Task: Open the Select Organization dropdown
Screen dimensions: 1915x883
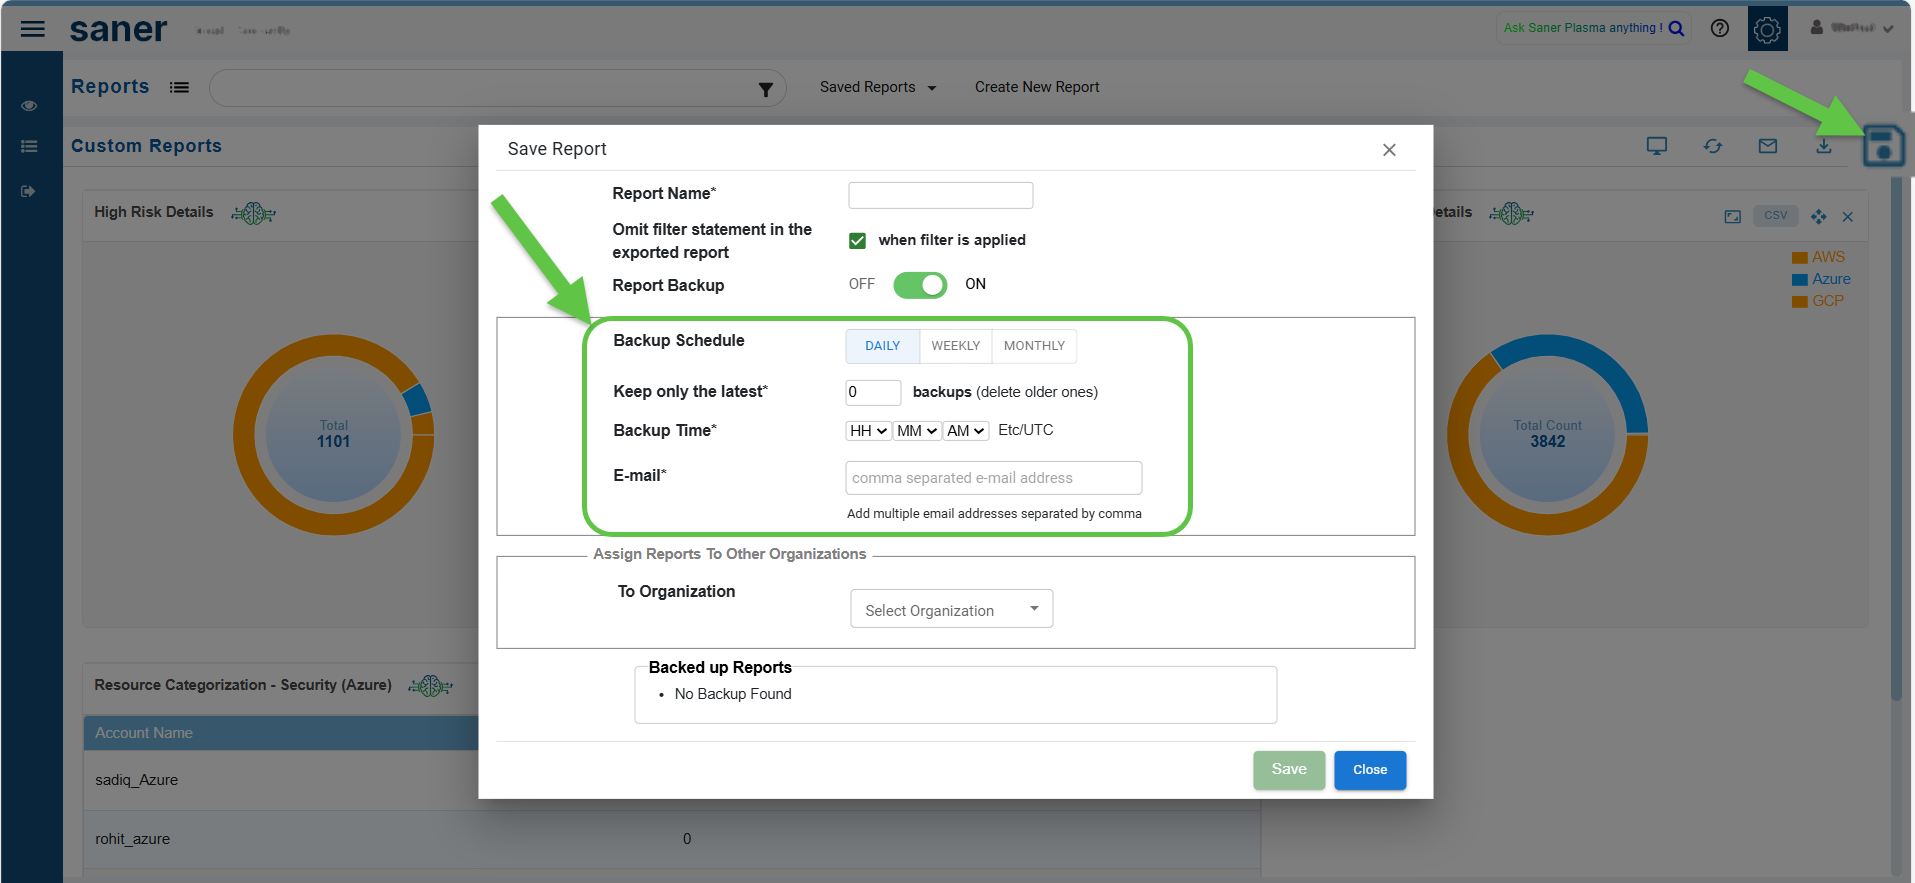Action: (x=951, y=609)
